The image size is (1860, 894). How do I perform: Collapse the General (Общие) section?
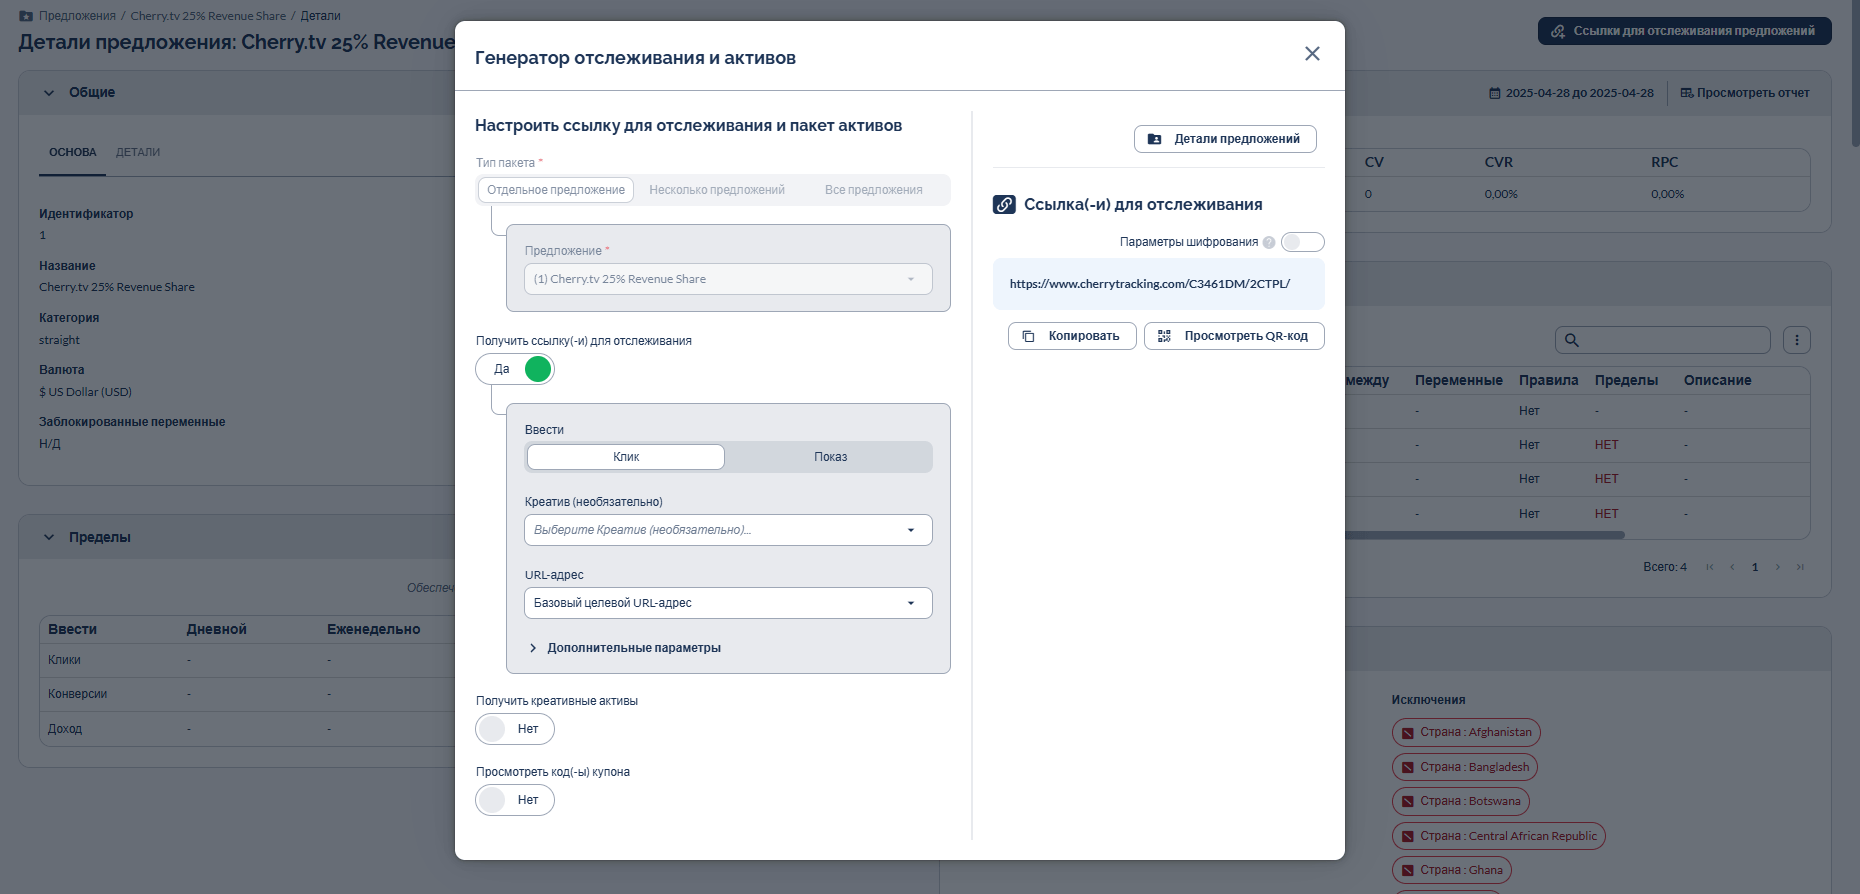click(49, 93)
